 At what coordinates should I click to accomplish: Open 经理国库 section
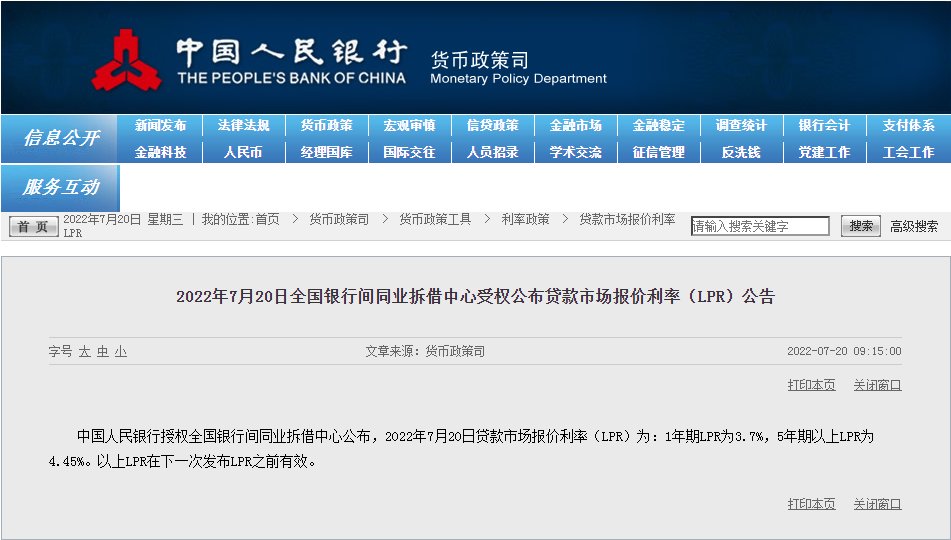point(326,152)
